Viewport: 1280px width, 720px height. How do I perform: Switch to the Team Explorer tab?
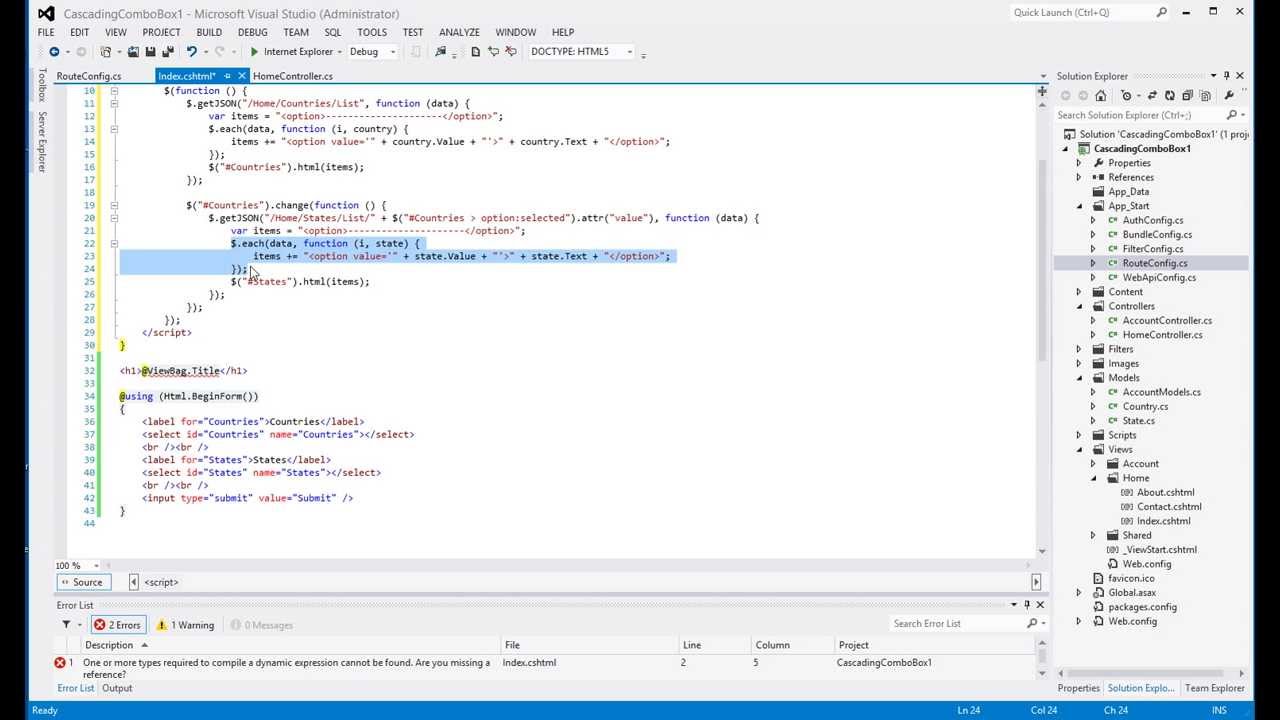click(1215, 688)
